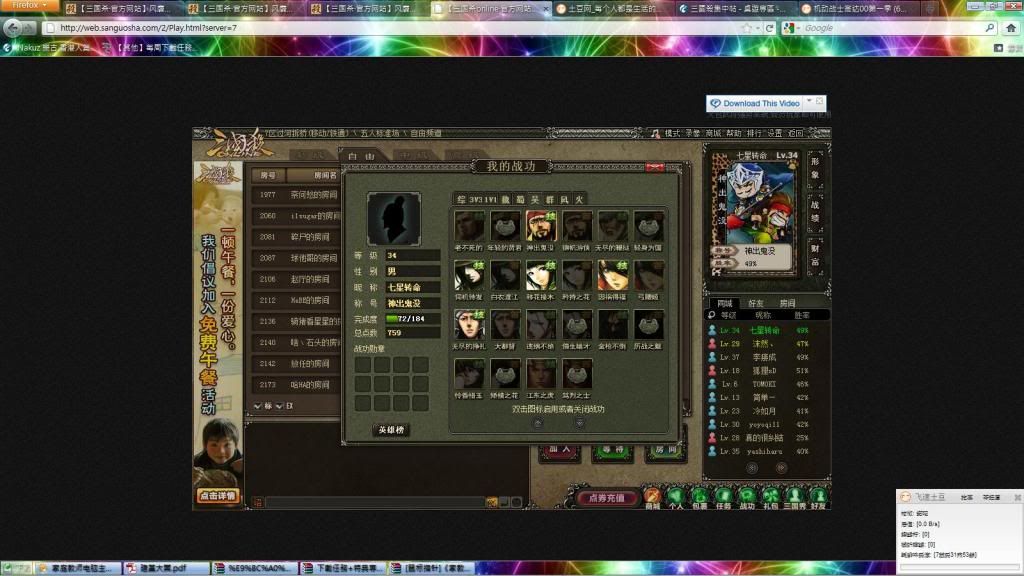The height and width of the screenshot is (576, 1024).
Task: Open the 个人 profile icon in bottom bar
Action: [x=676, y=498]
